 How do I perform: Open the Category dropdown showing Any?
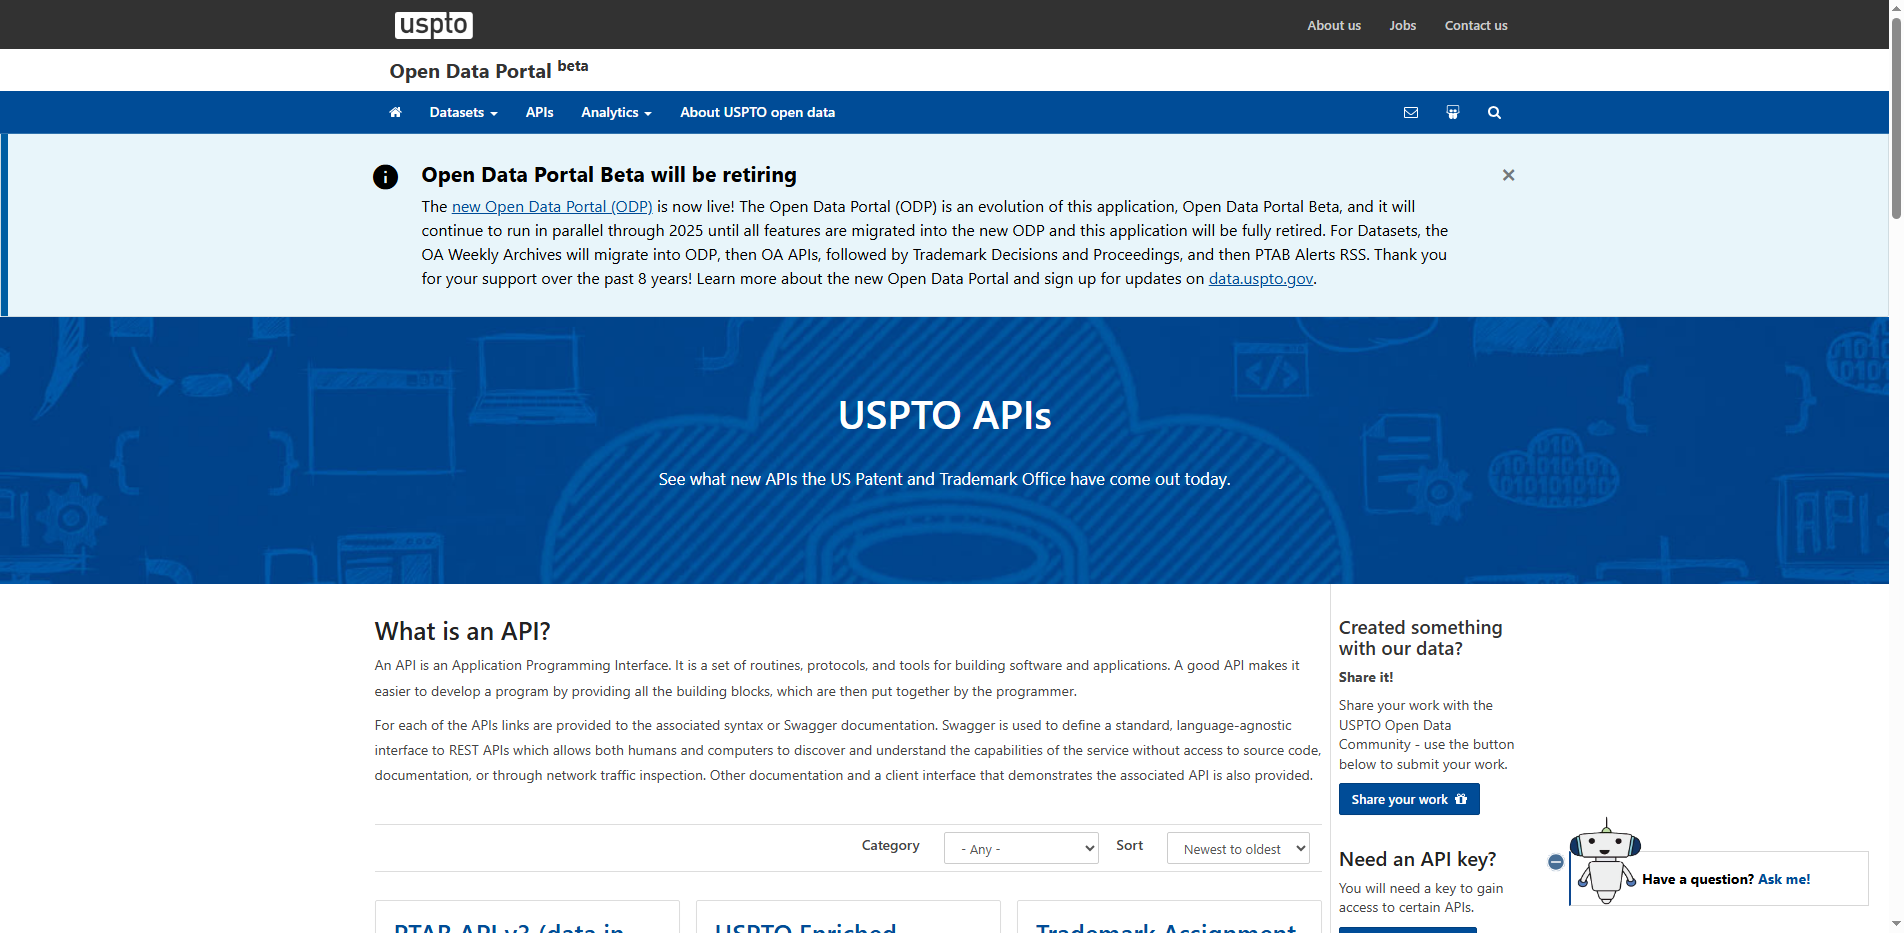point(1020,848)
